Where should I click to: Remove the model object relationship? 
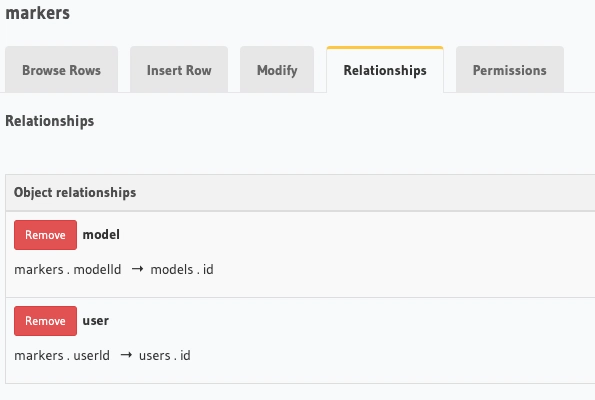point(46,235)
